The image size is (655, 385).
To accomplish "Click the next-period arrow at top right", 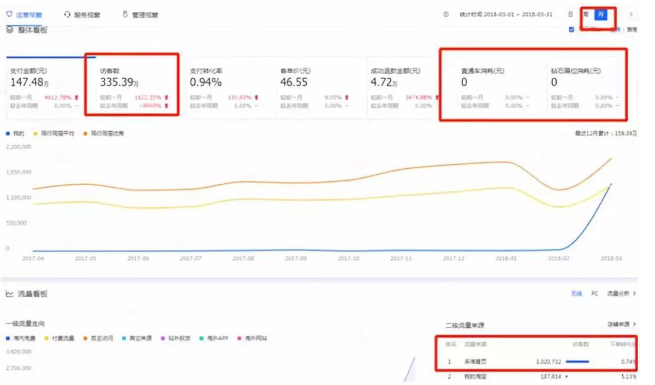I will click(631, 14).
